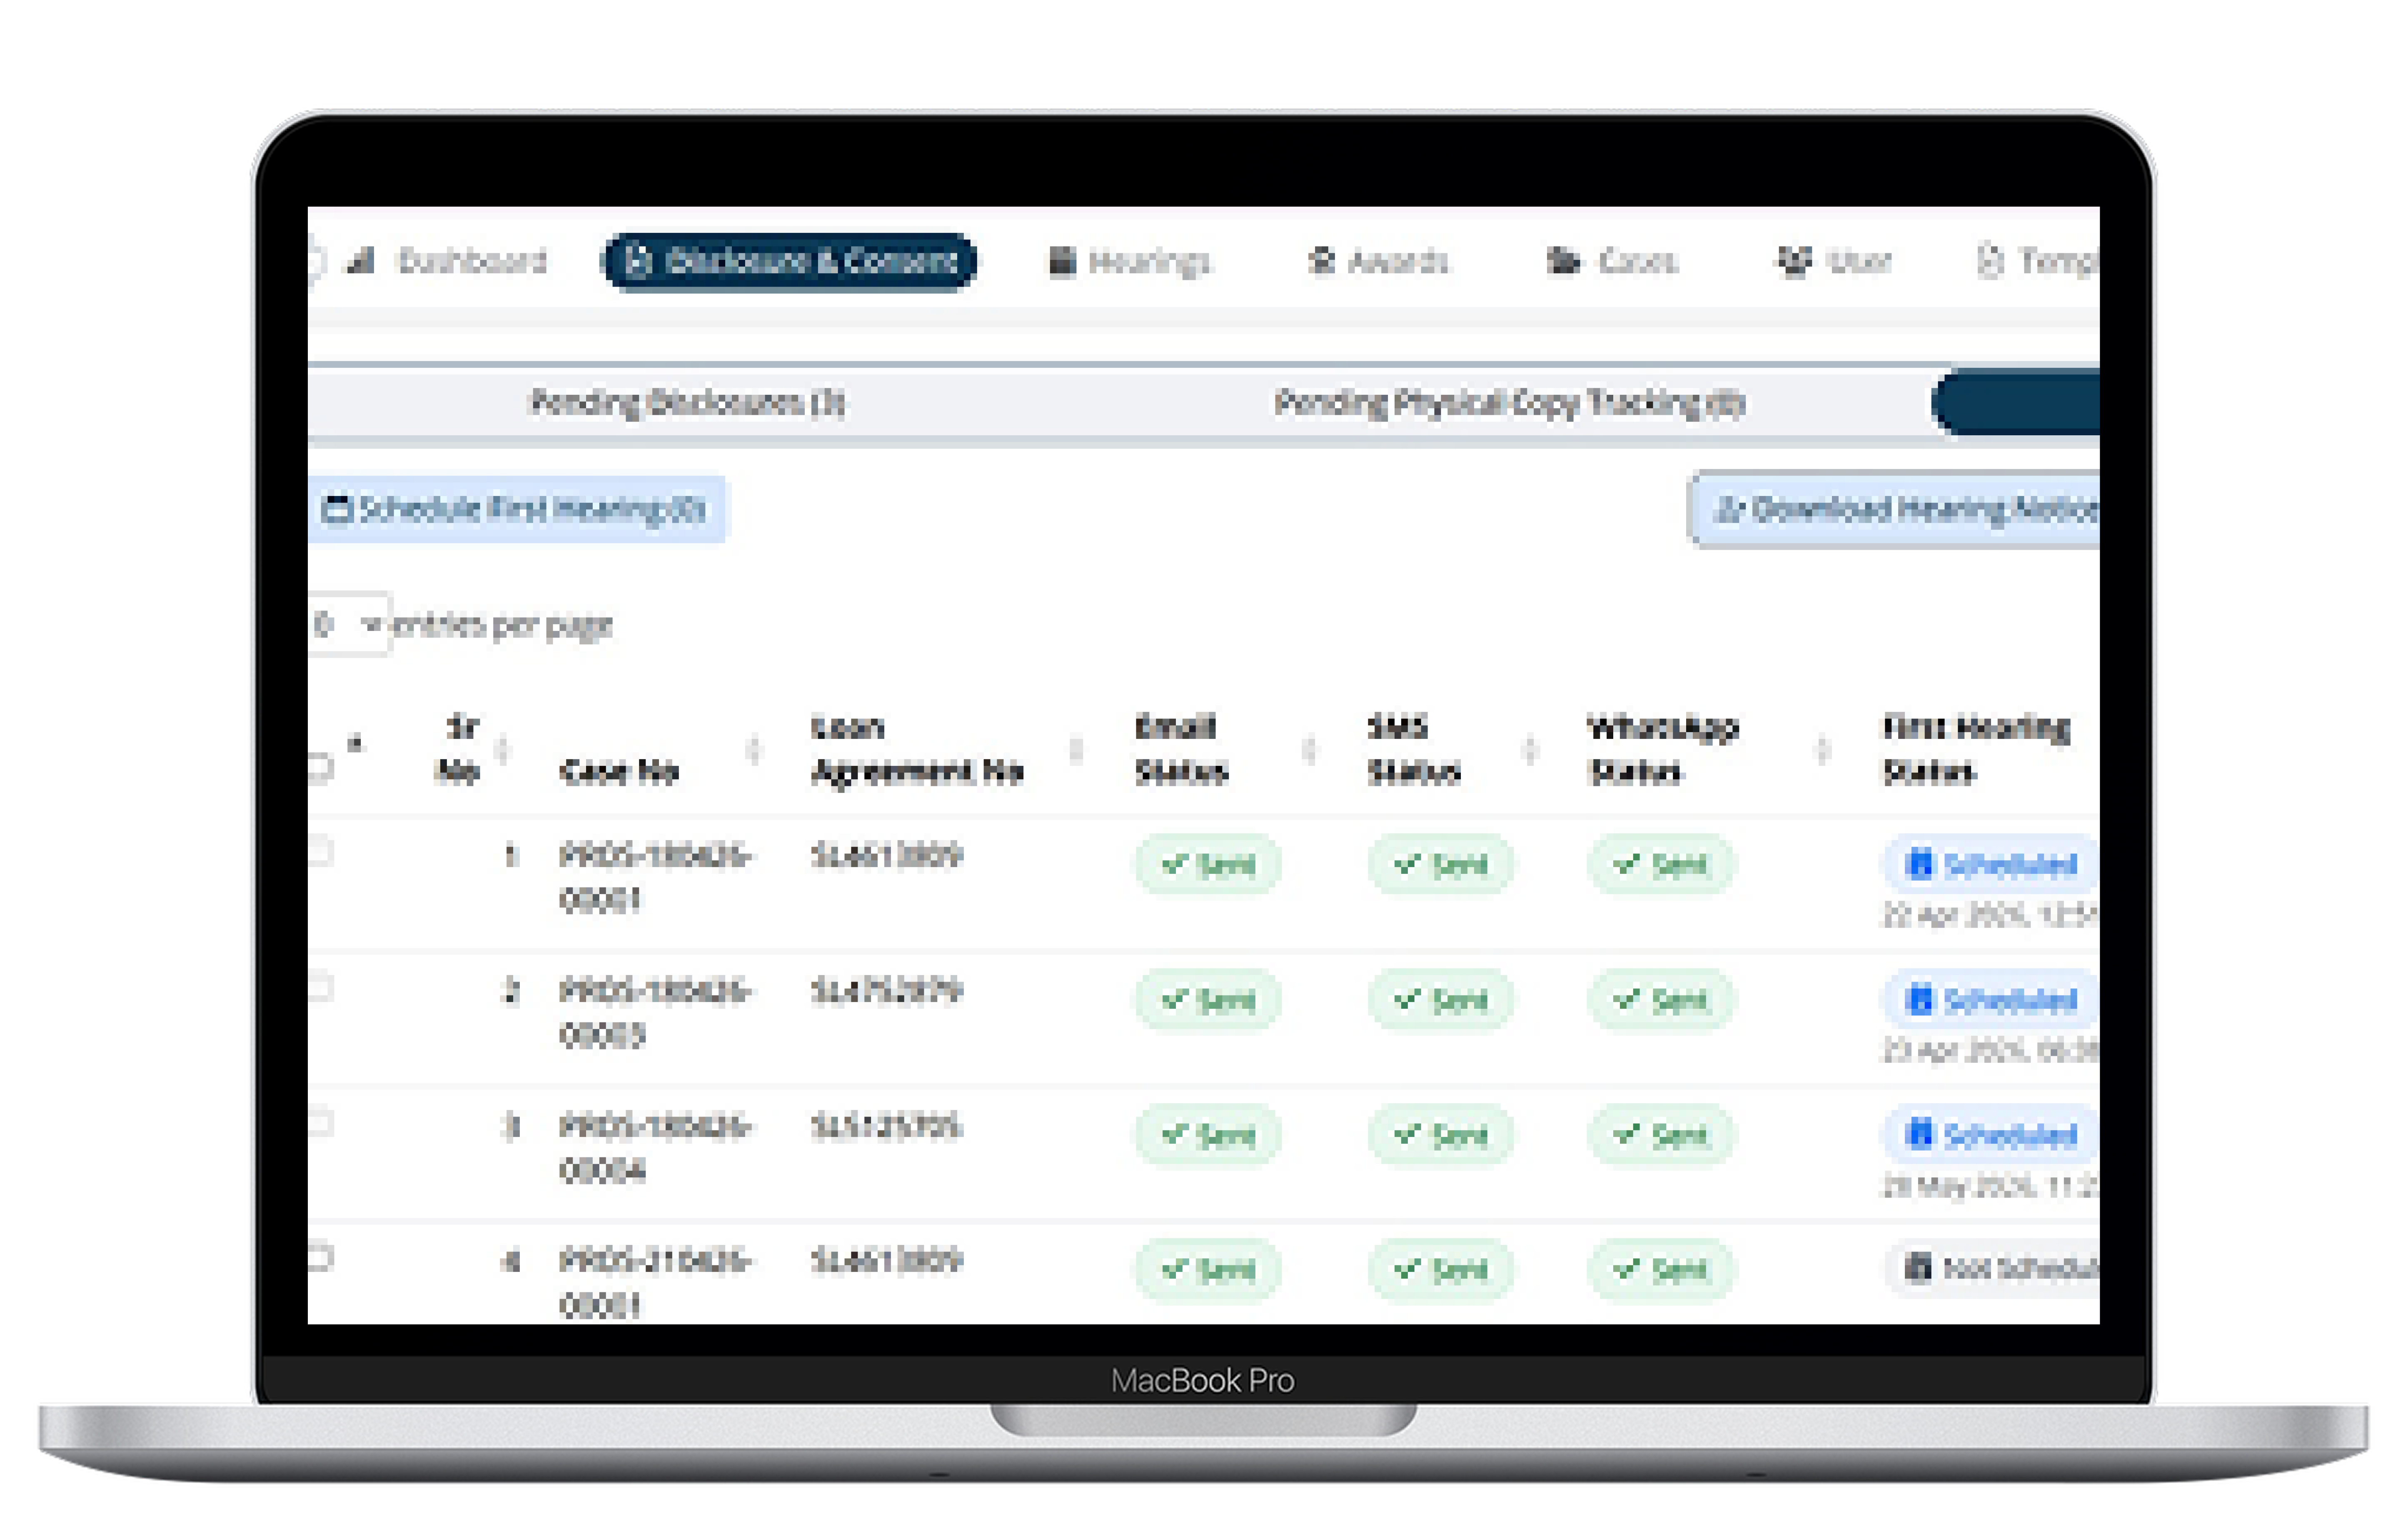Click the Dashboard bar chart icon
2408x1531 pixels.
pyautogui.click(x=360, y=261)
